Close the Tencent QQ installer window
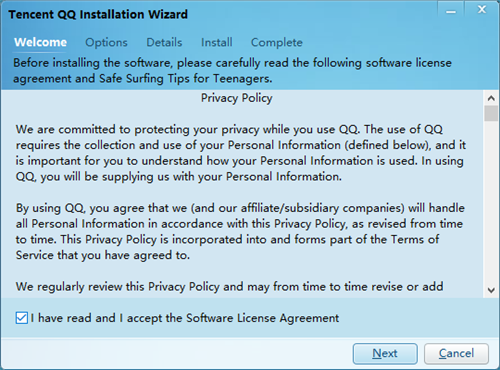 [481, 9]
